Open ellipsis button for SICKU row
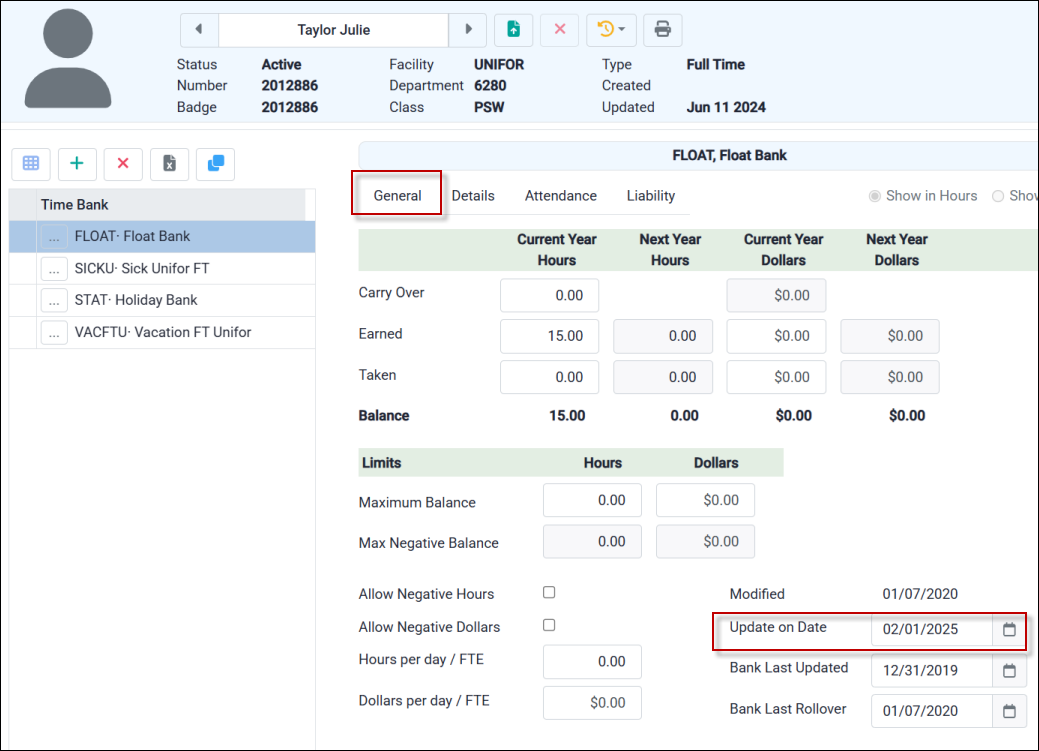This screenshot has height=751, width=1039. point(54,268)
